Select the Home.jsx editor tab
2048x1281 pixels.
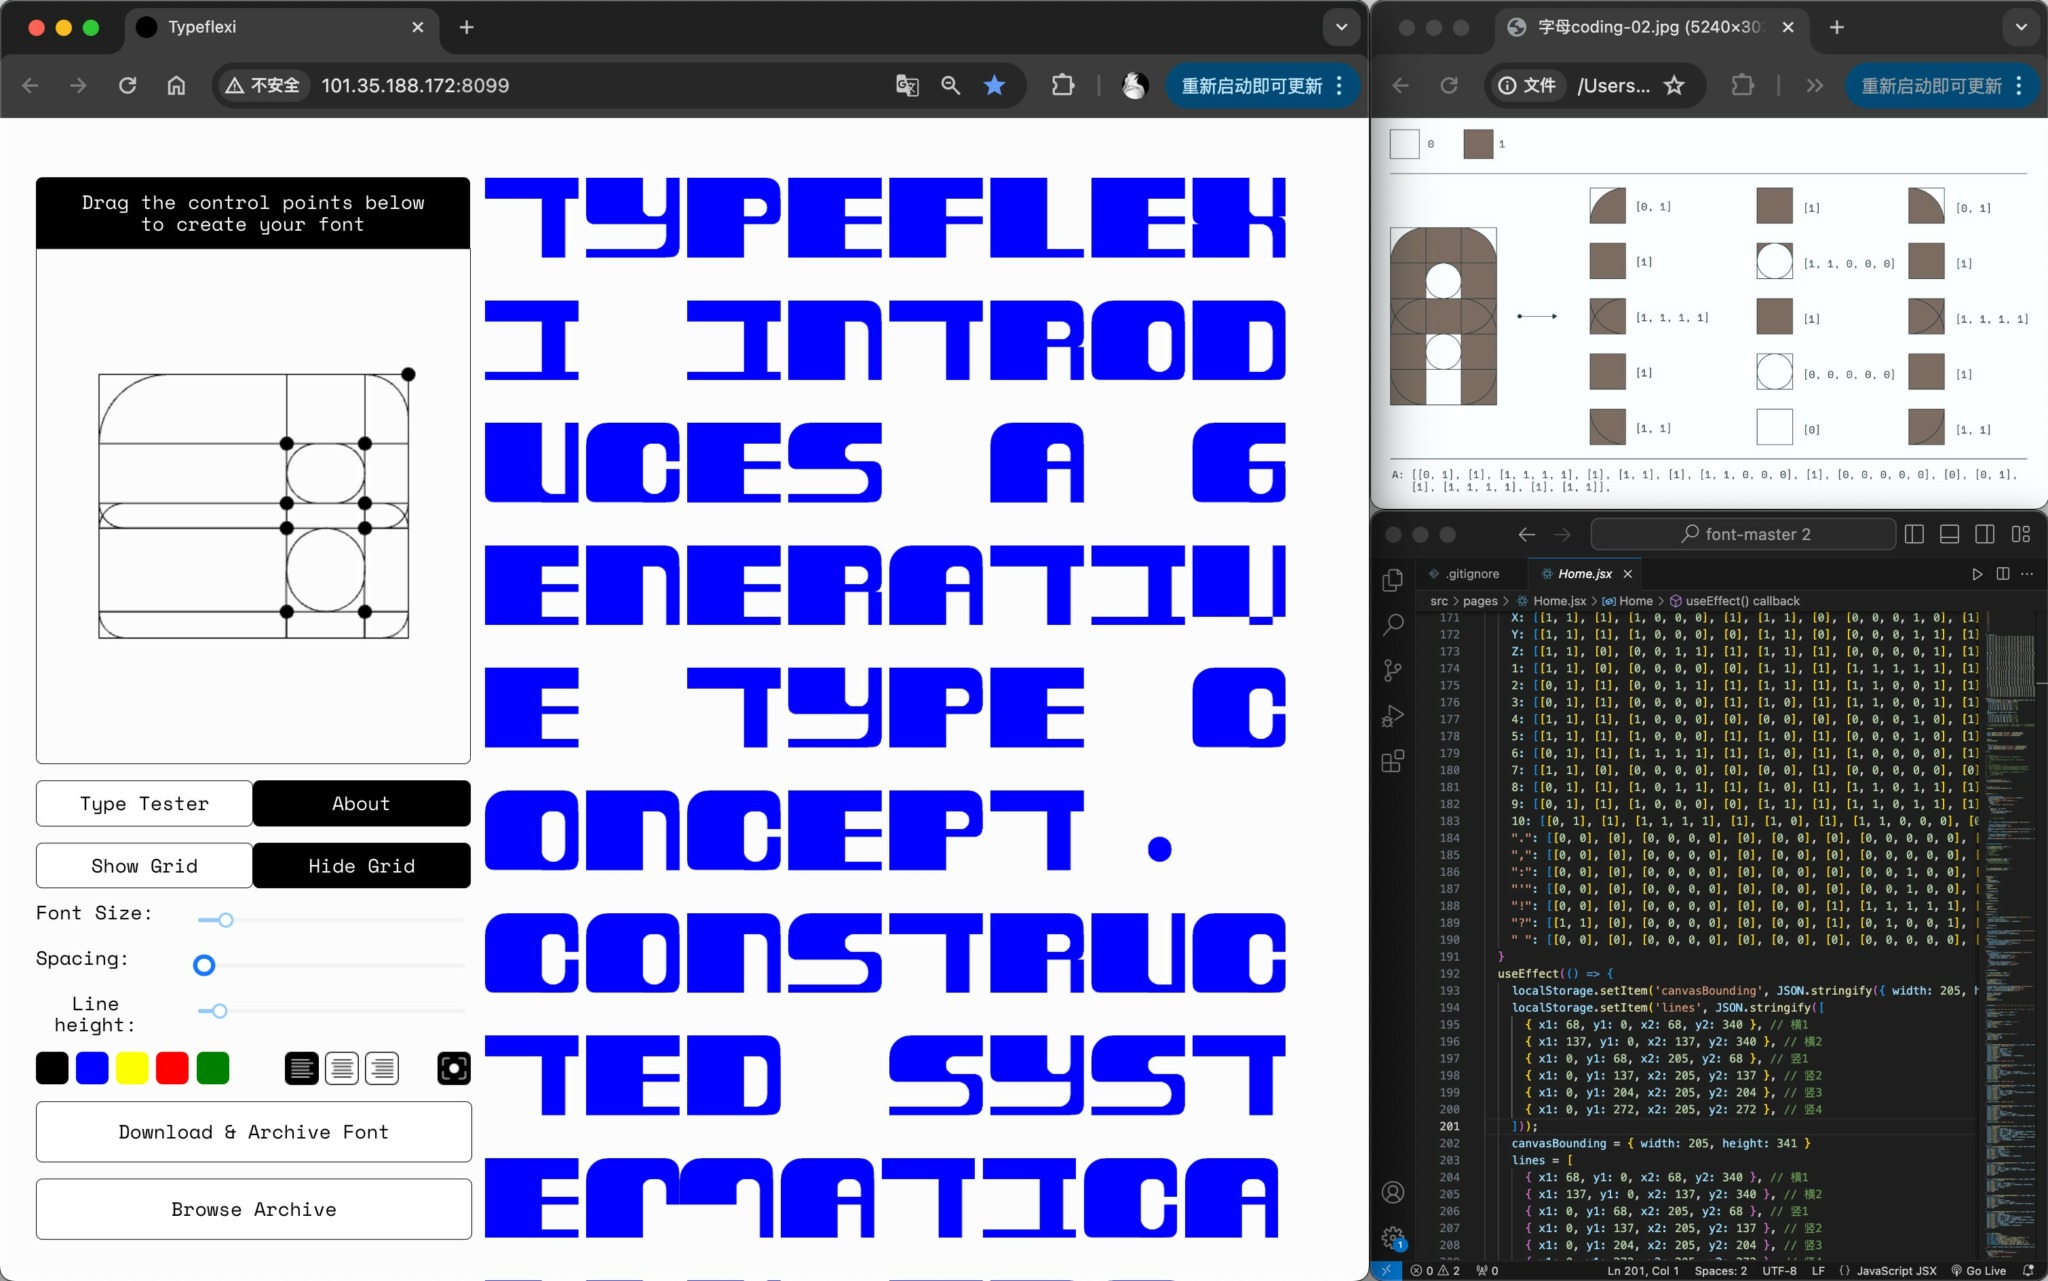pyautogui.click(x=1584, y=574)
